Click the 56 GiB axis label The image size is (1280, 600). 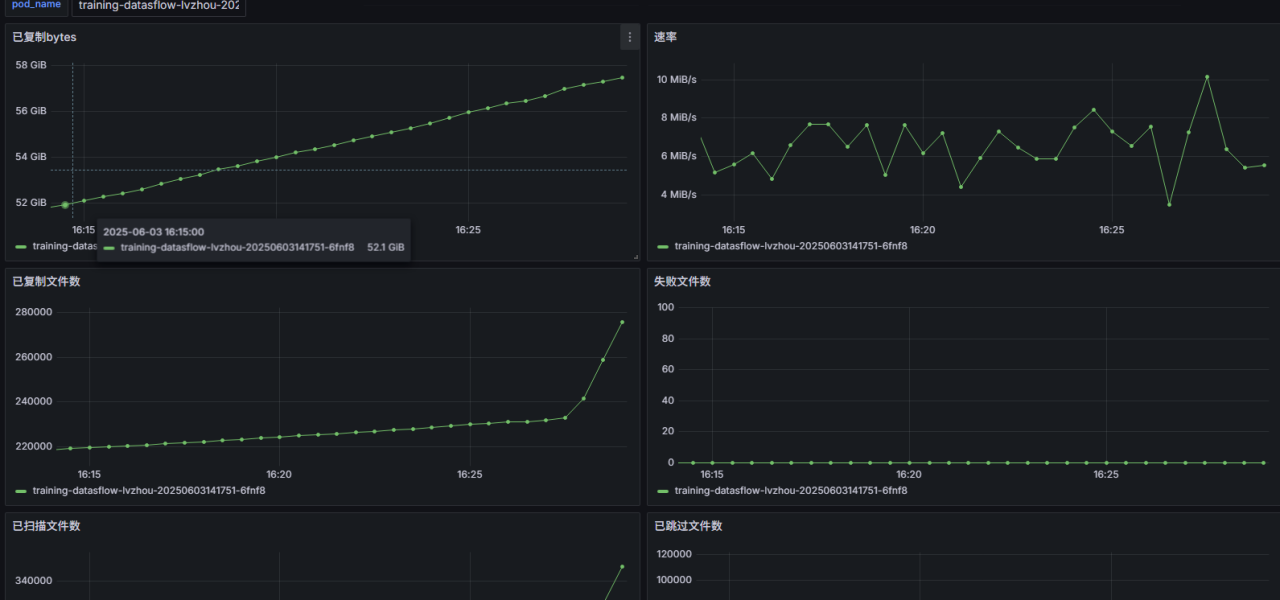pyautogui.click(x=31, y=111)
